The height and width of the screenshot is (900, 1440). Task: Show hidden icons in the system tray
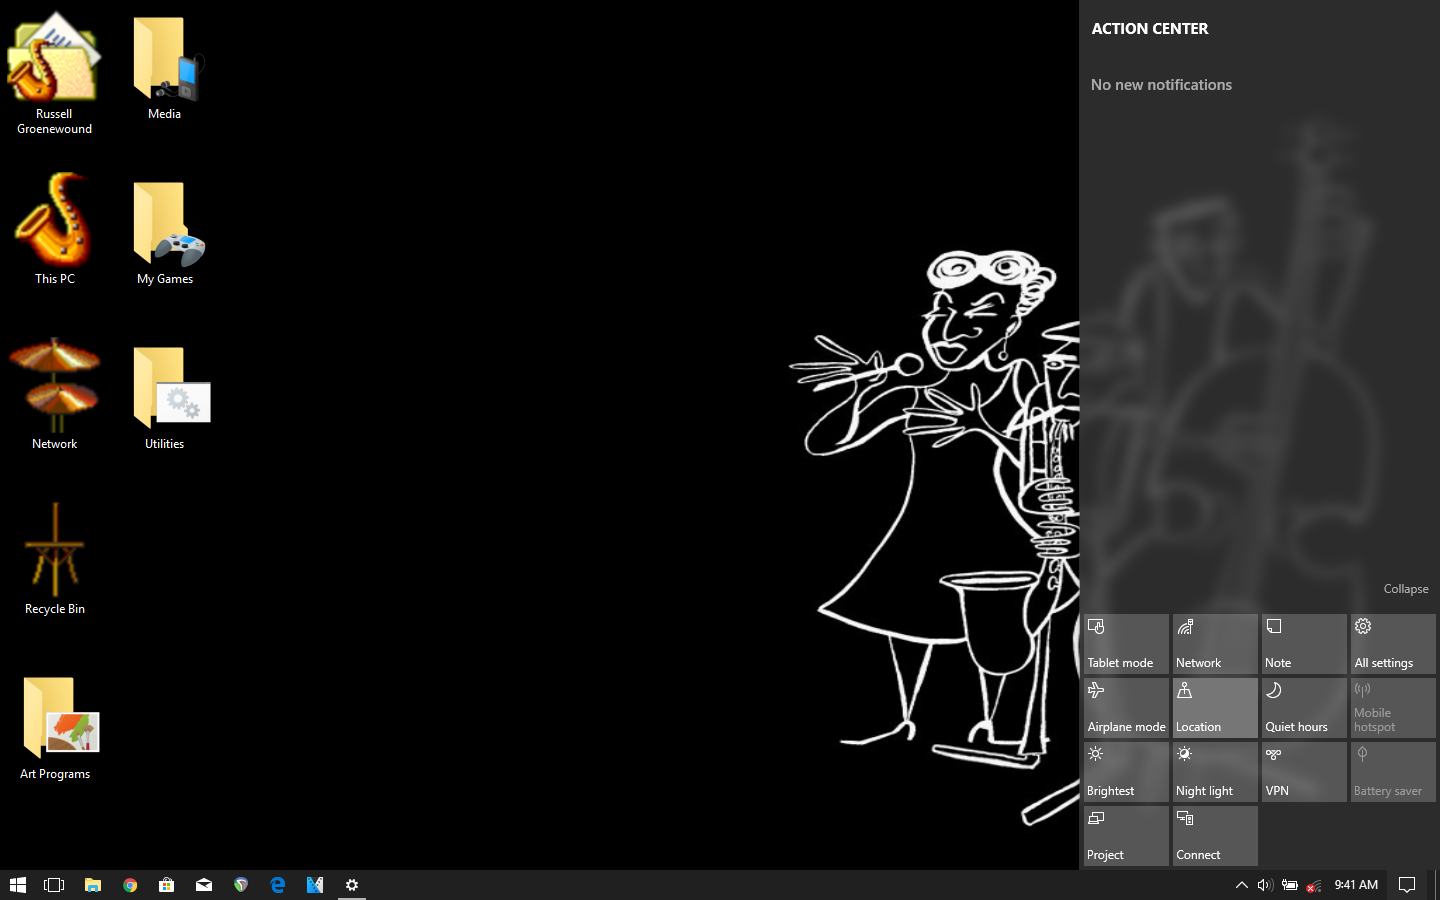(x=1241, y=885)
